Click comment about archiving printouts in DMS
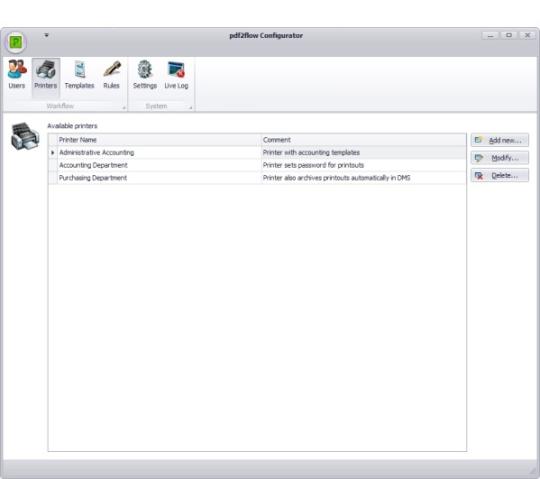Image resolution: width=540 pixels, height=479 pixels. pyautogui.click(x=336, y=178)
